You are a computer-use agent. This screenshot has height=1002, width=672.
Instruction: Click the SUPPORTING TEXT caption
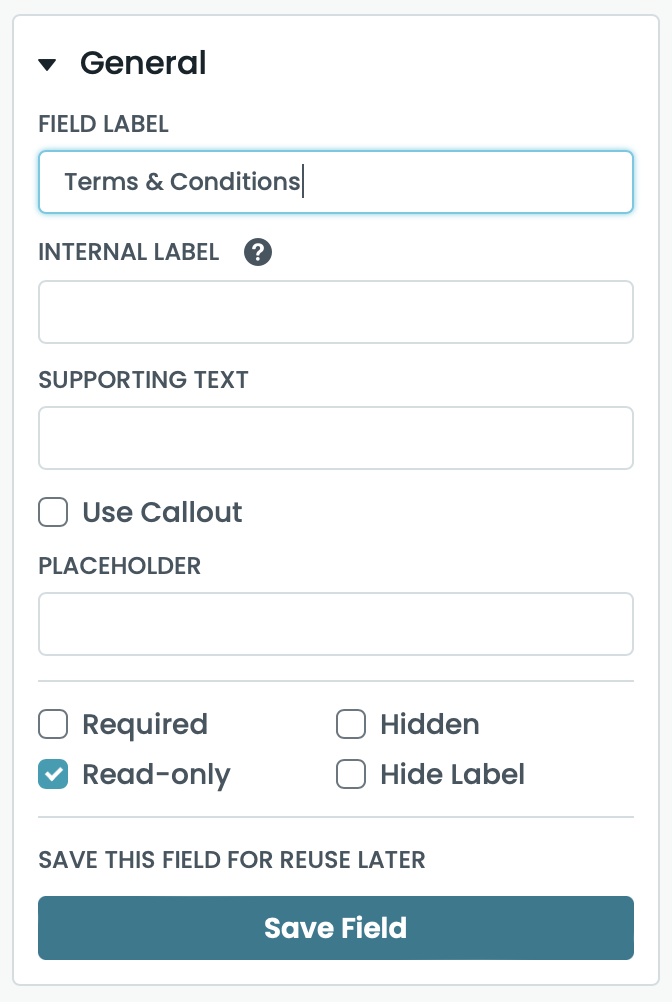click(x=143, y=380)
